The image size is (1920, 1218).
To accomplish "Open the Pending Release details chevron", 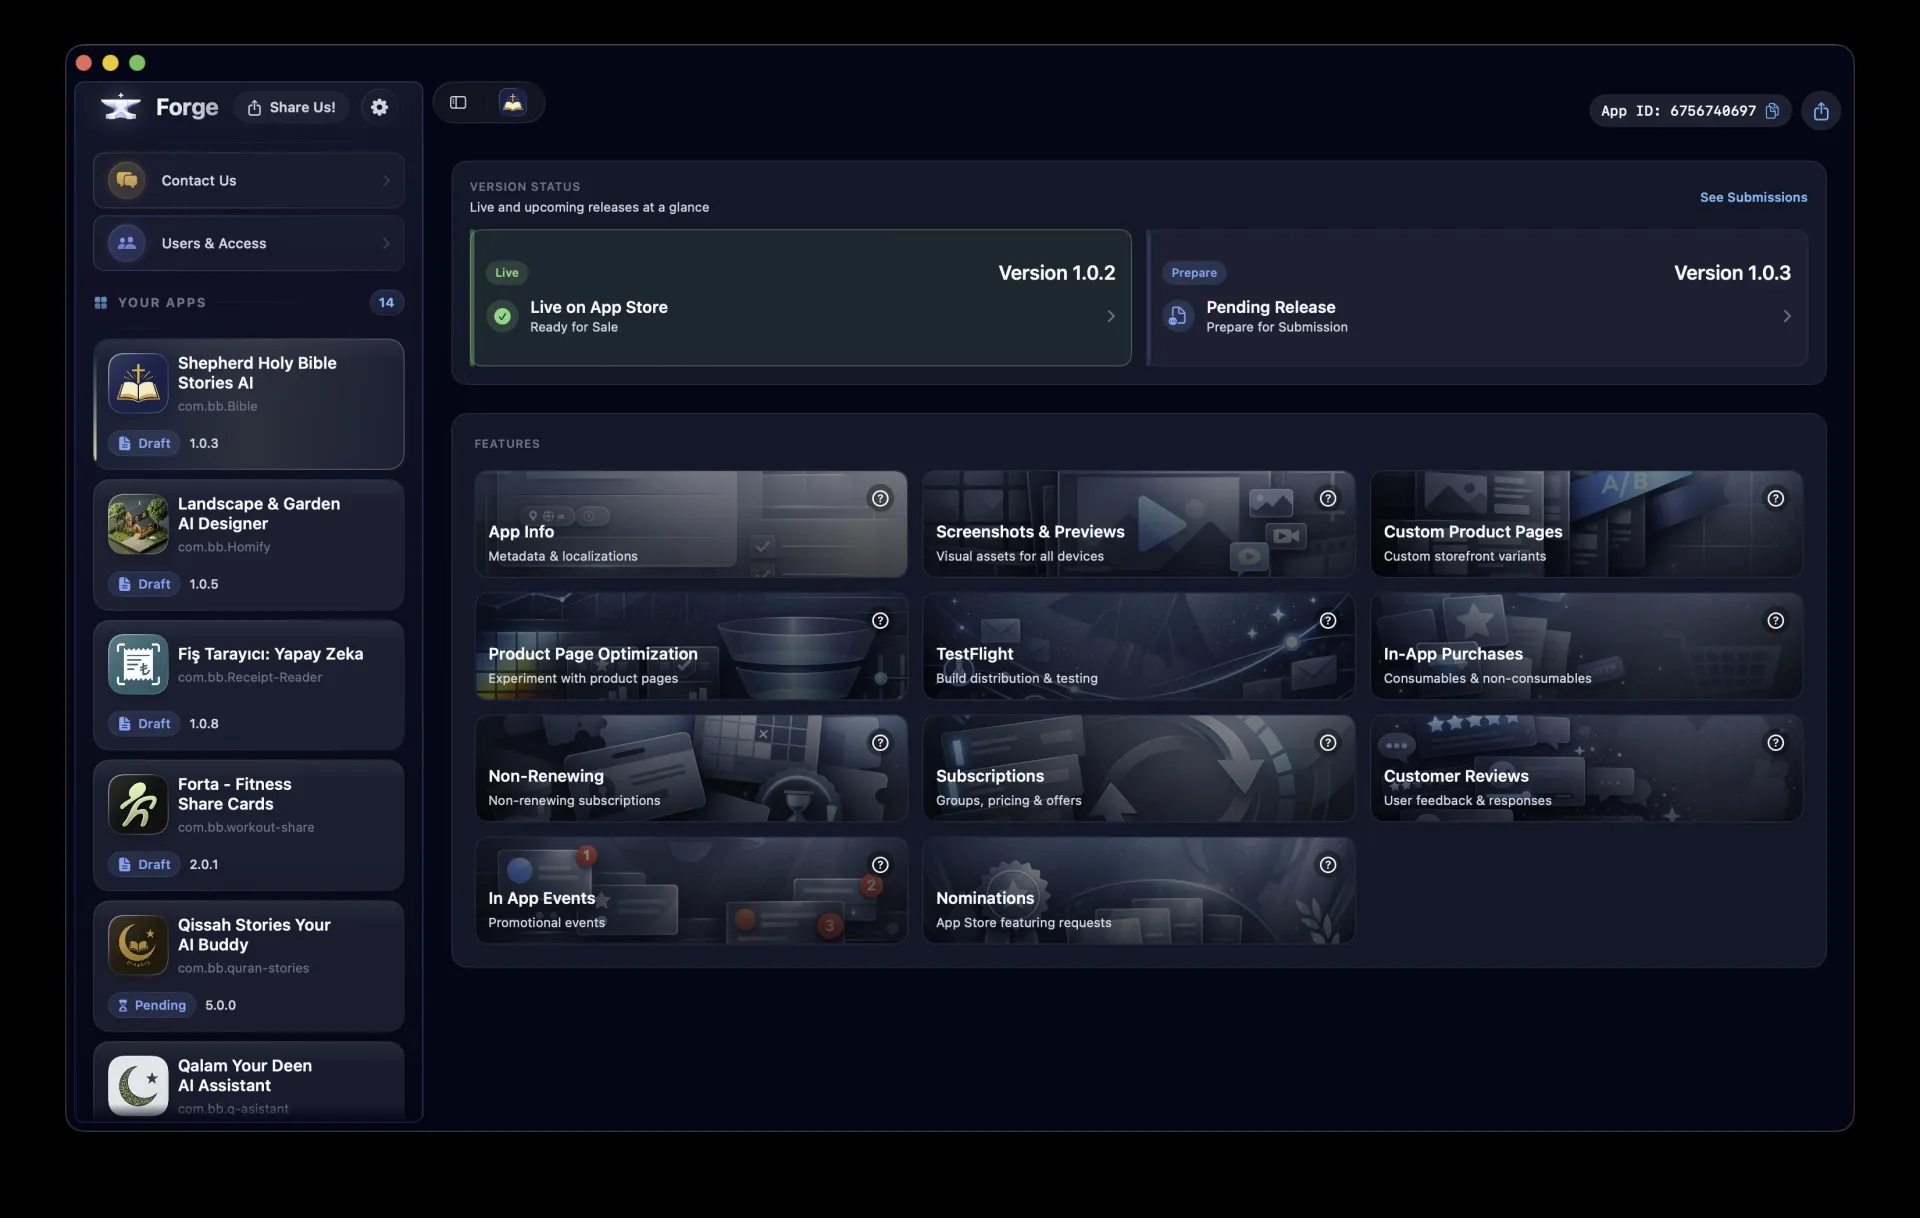I will click(x=1788, y=316).
